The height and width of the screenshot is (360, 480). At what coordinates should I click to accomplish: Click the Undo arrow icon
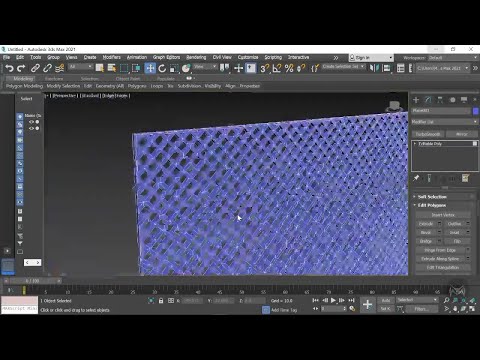click(x=9, y=68)
